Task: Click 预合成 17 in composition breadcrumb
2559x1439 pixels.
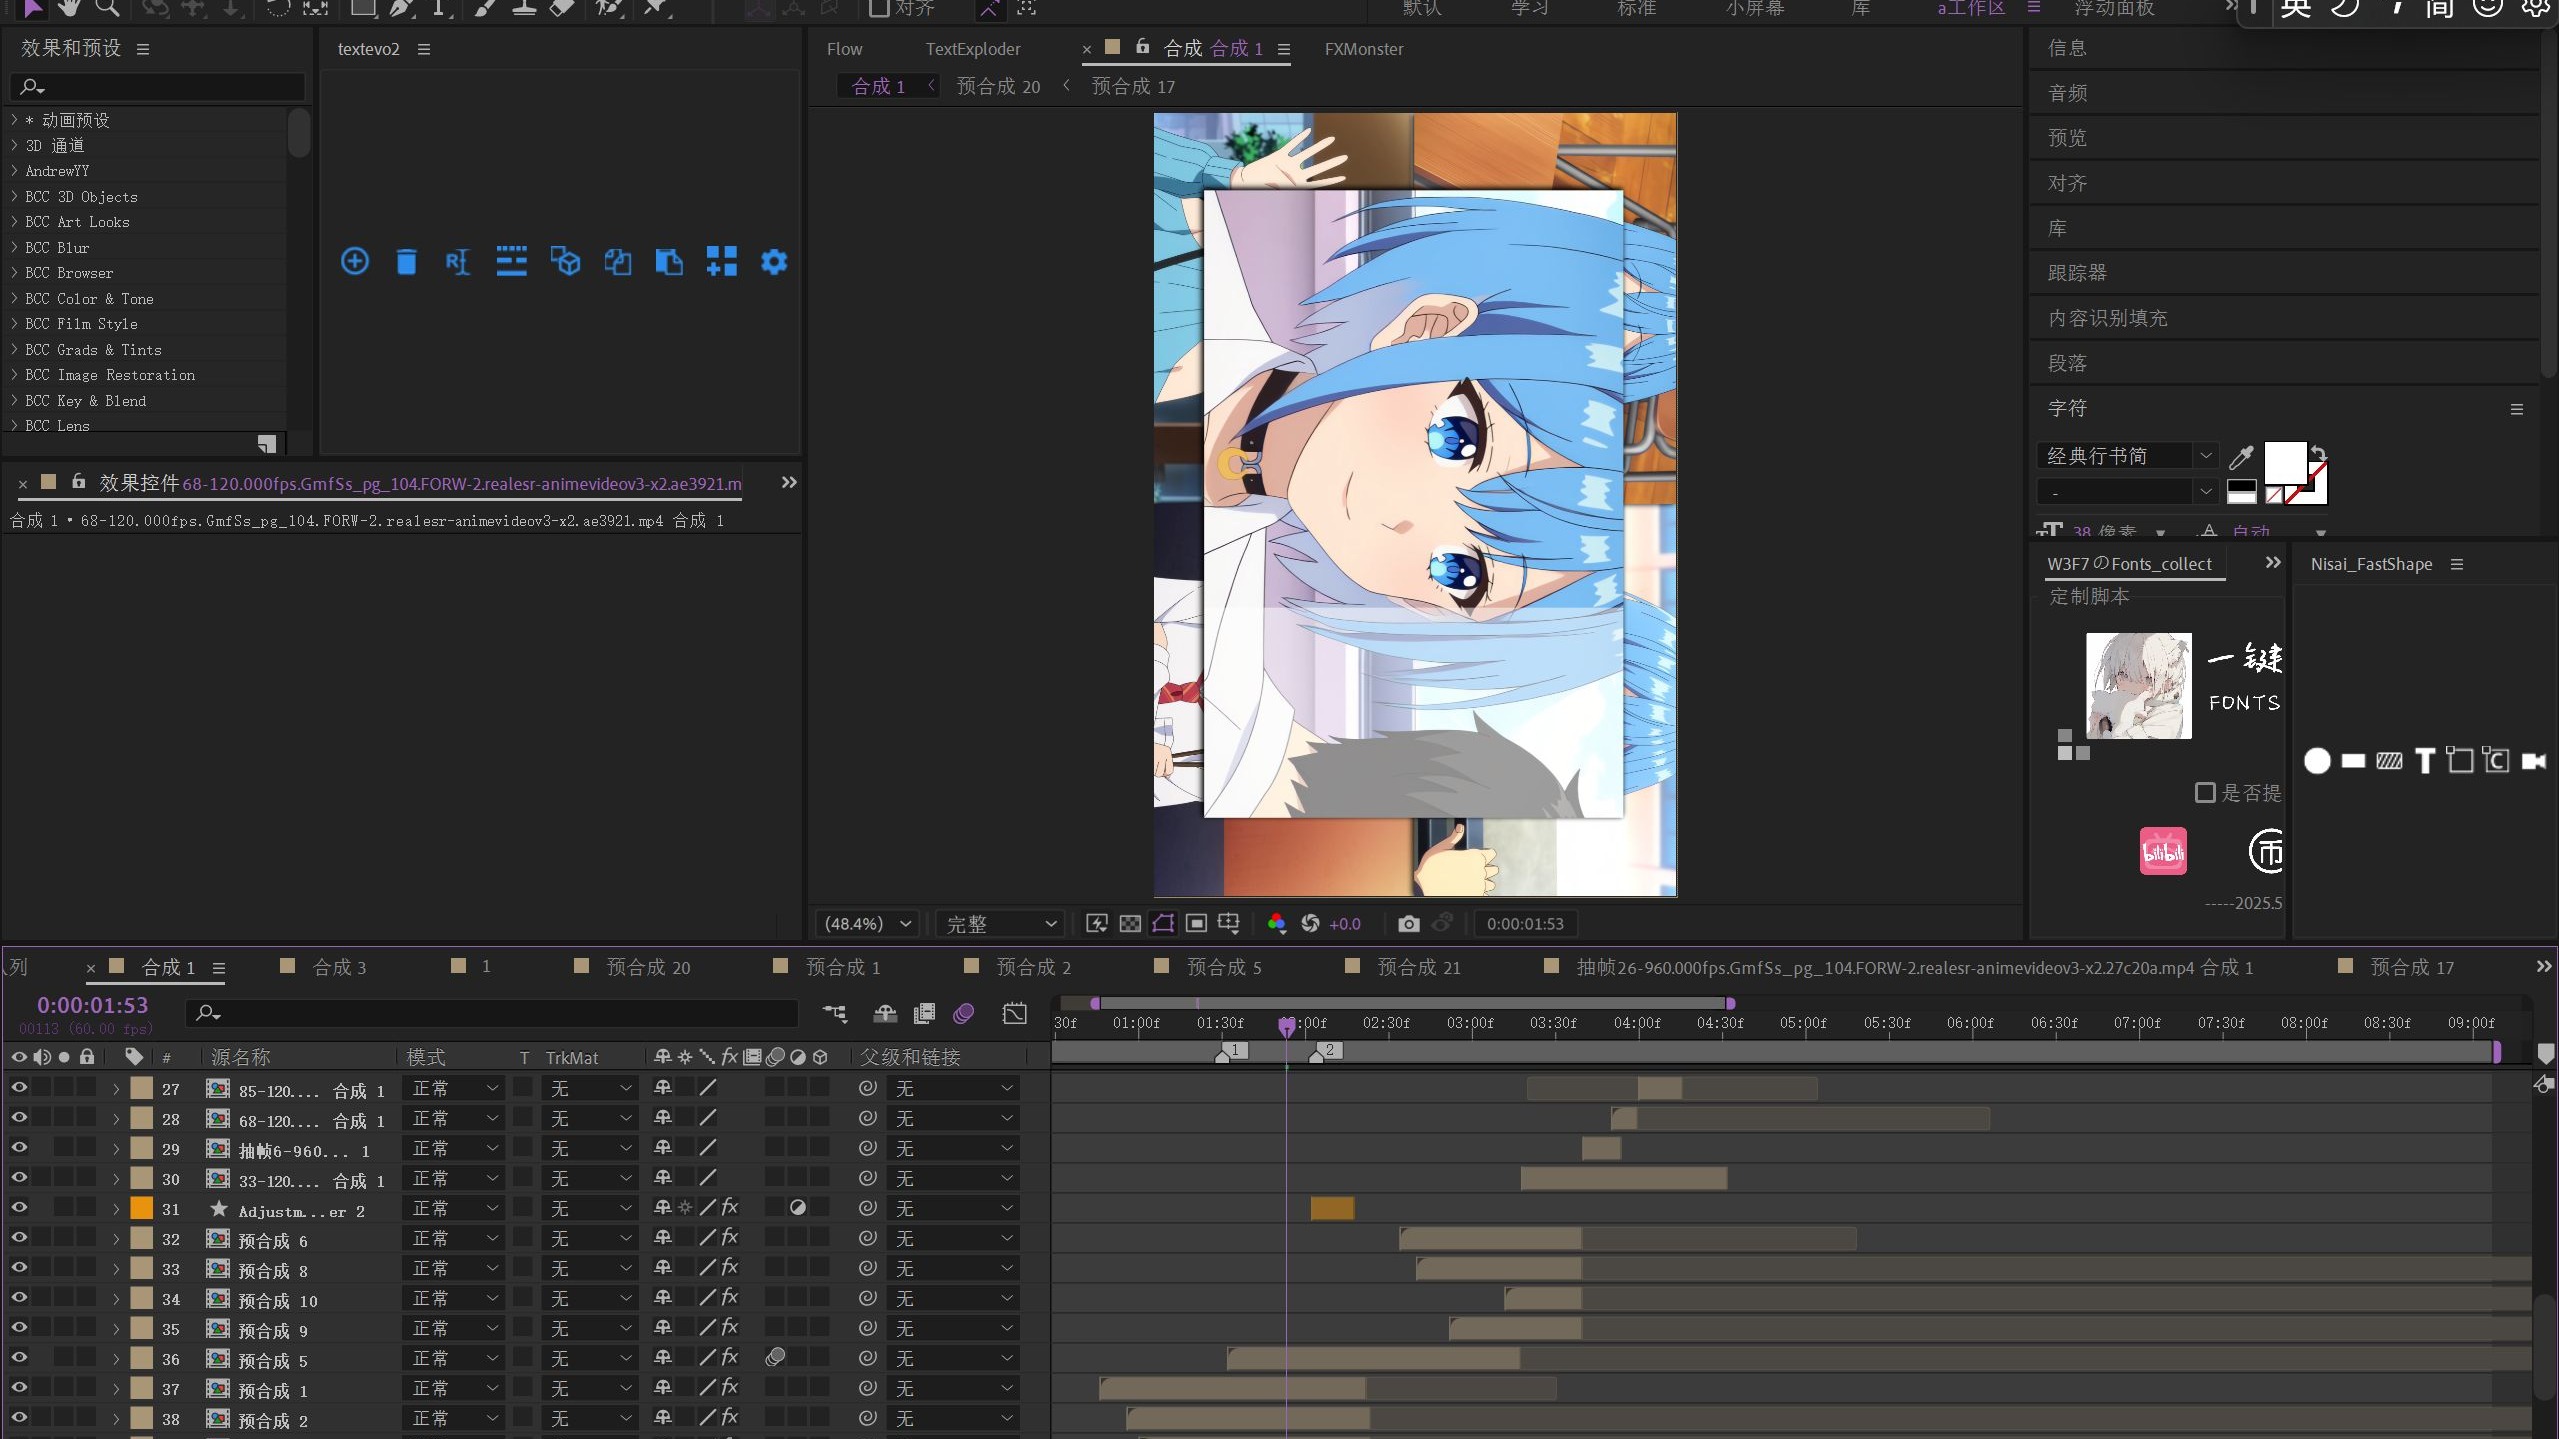Action: click(x=1133, y=87)
